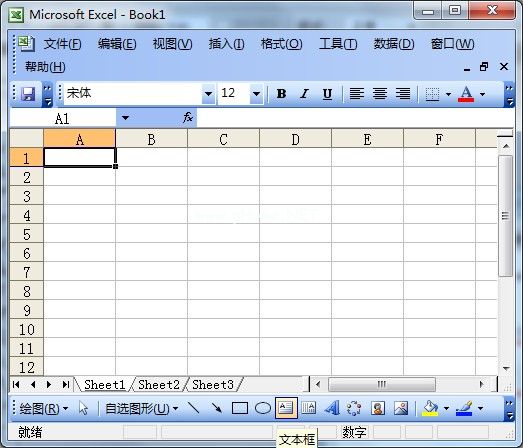The image size is (523, 448).
Task: Open the 数据(D) menu
Action: [394, 44]
